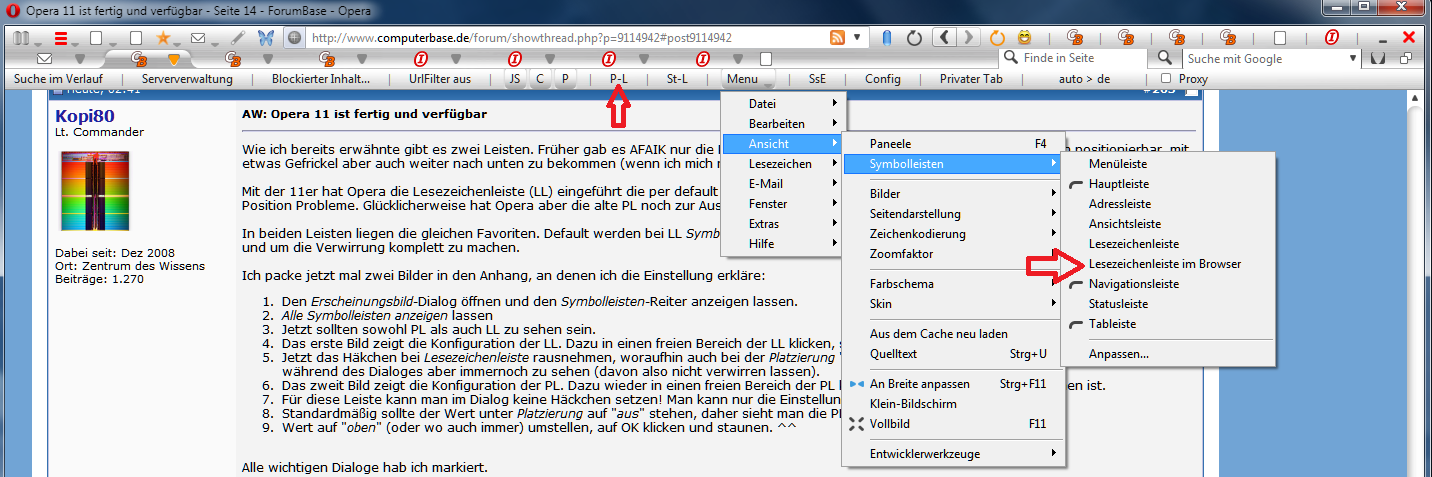Click the blue pill-shaped icon after address bar

tap(886, 38)
